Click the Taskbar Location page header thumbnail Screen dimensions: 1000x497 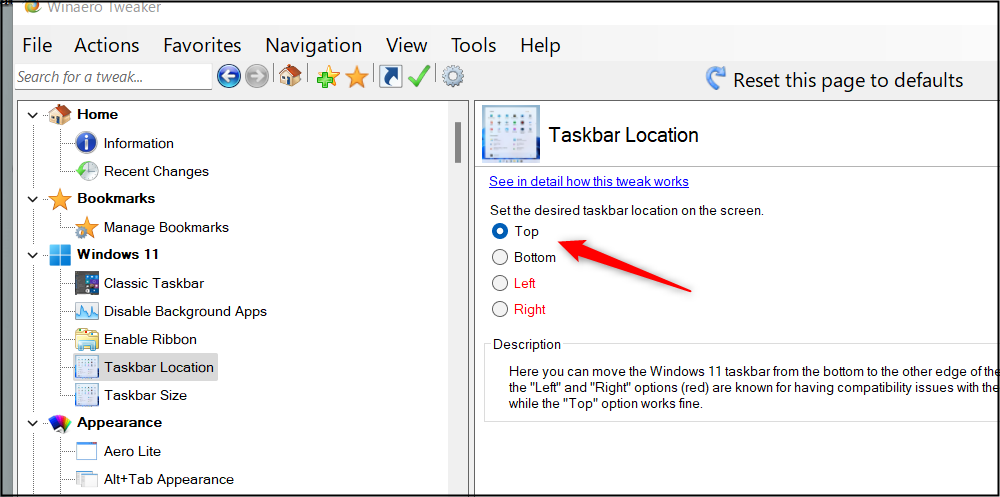tap(511, 133)
